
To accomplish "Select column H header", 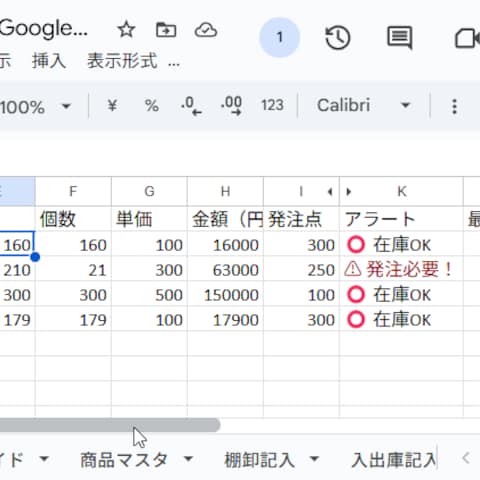I will point(225,191).
